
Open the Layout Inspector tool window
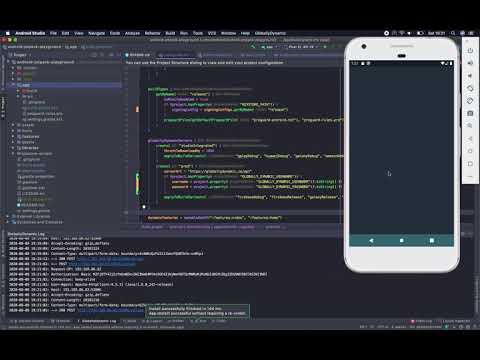(456, 321)
